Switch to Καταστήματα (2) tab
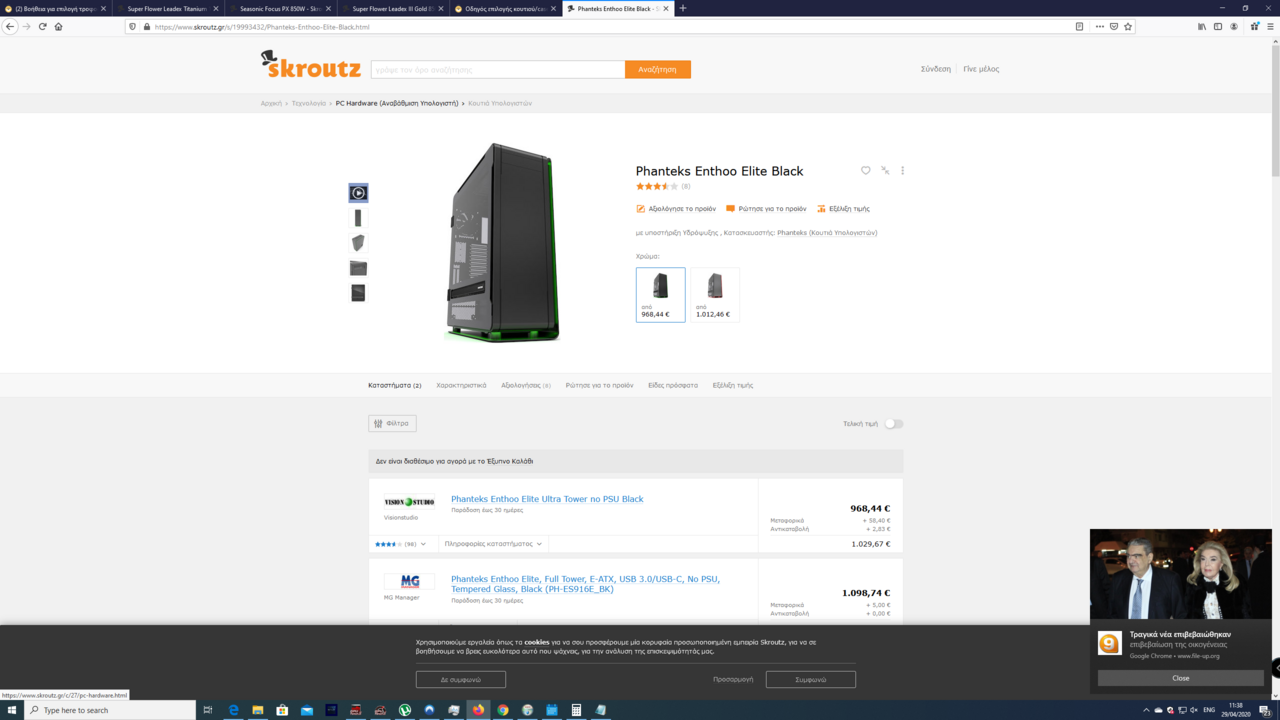 [395, 385]
